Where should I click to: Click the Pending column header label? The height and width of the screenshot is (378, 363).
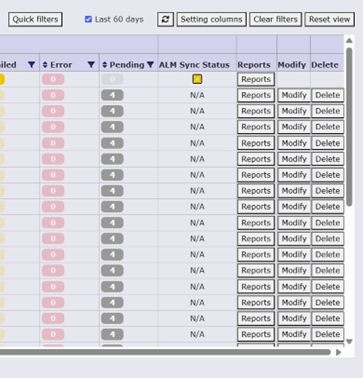(127, 65)
